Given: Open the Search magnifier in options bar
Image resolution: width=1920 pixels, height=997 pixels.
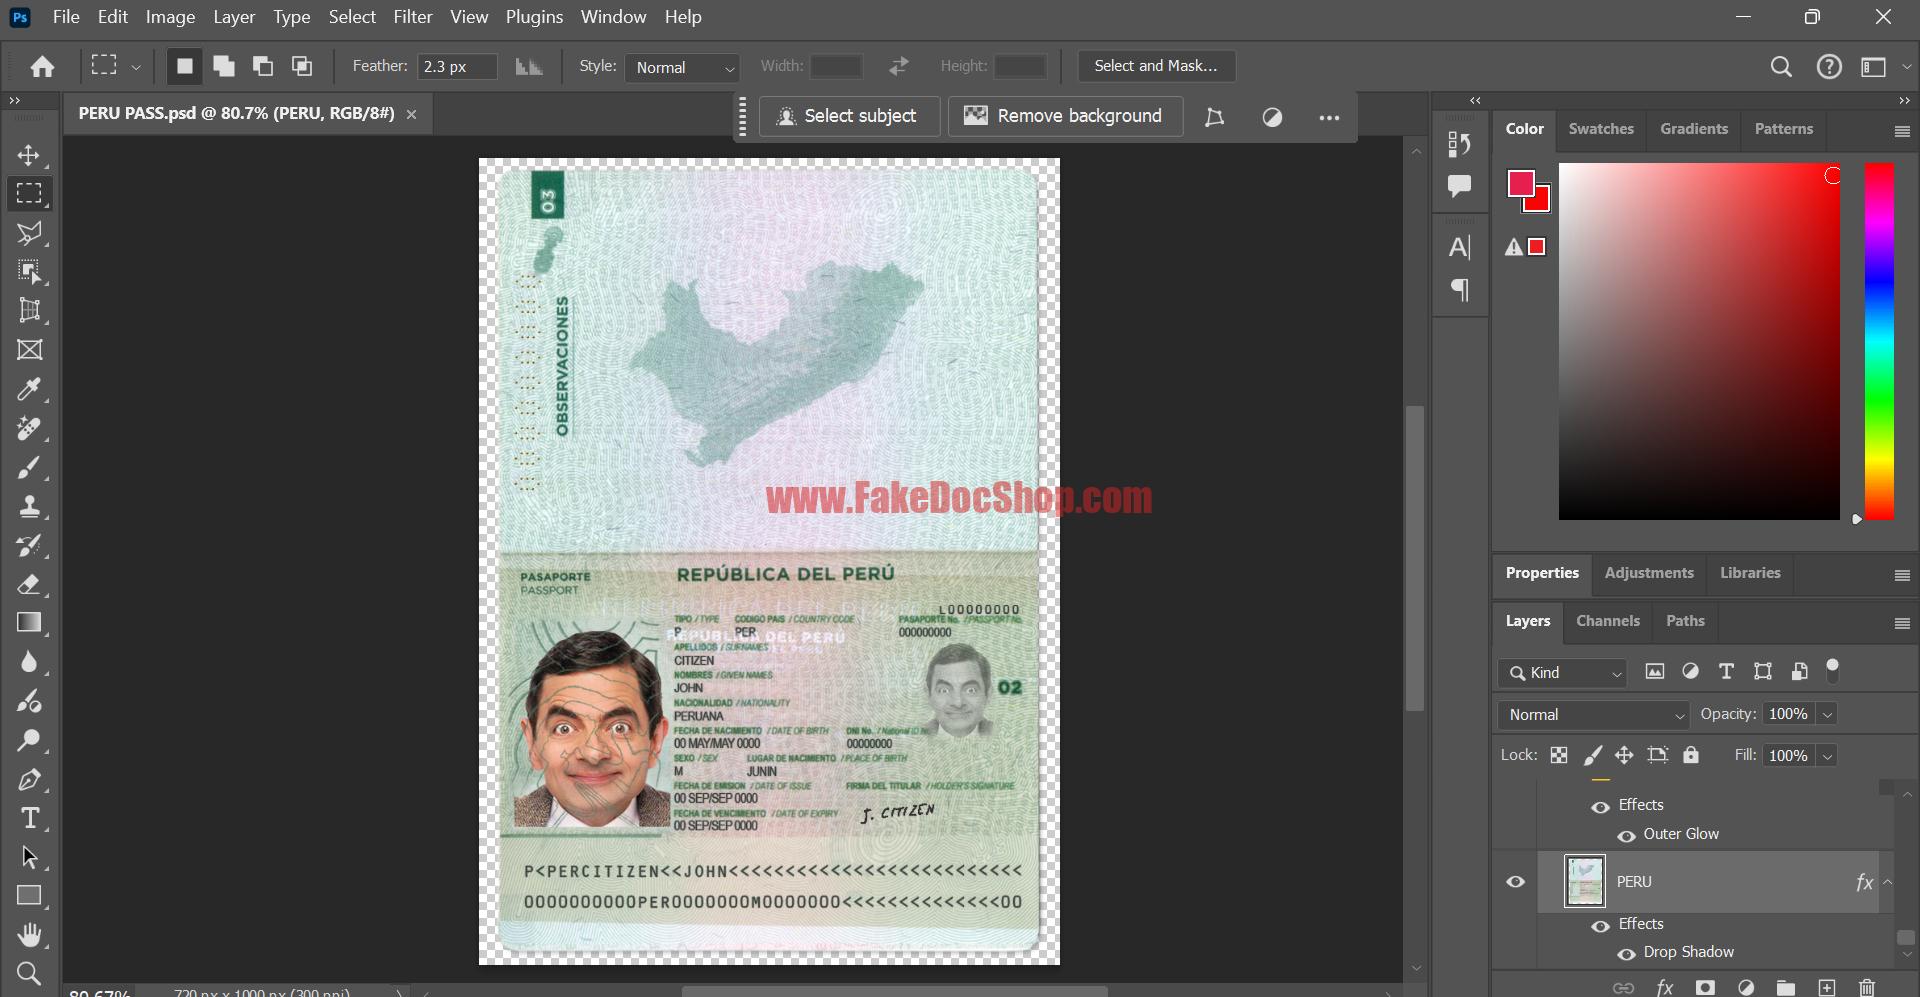Looking at the screenshot, I should tap(1781, 67).
